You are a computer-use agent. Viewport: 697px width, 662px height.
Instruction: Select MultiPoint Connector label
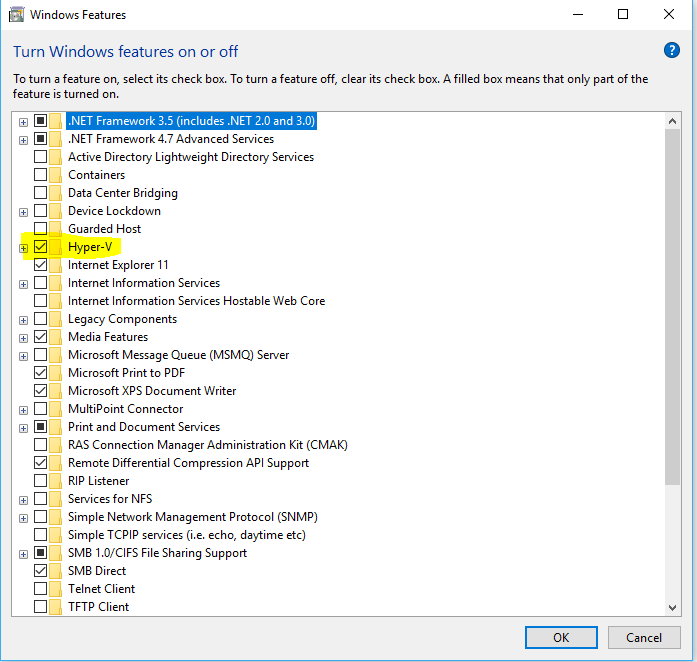pos(125,409)
